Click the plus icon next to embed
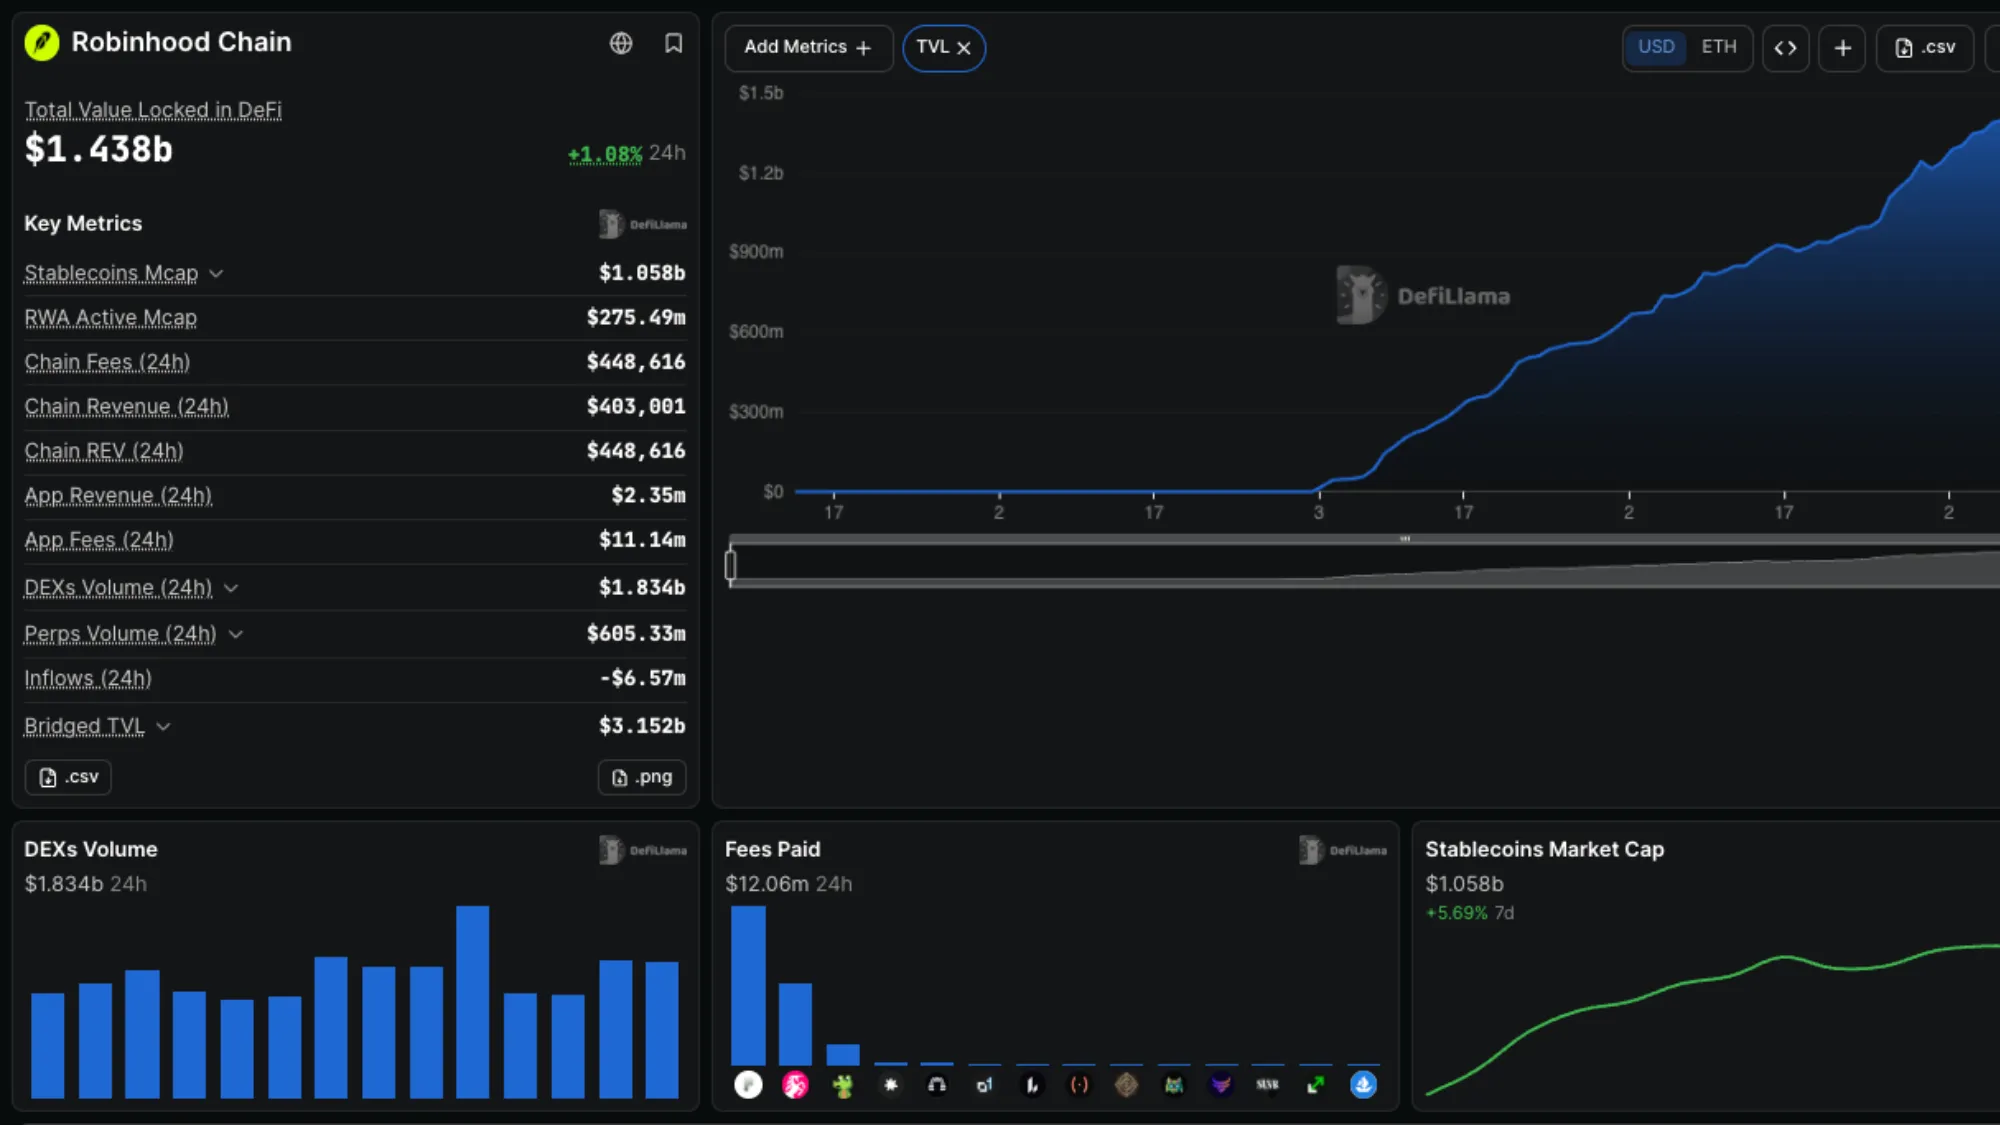 point(1842,48)
